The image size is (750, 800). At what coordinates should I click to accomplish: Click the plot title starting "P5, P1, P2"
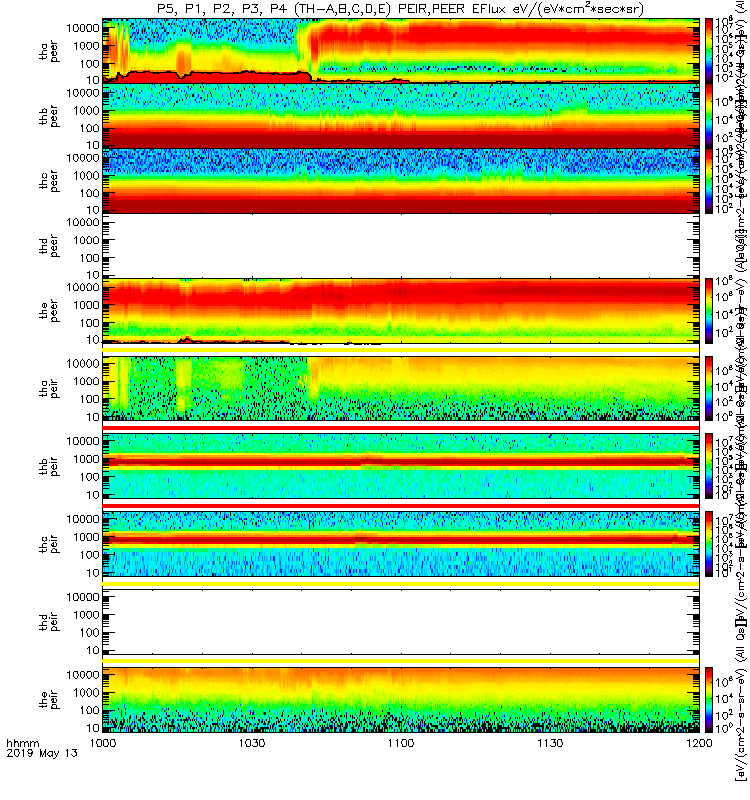[400, 9]
